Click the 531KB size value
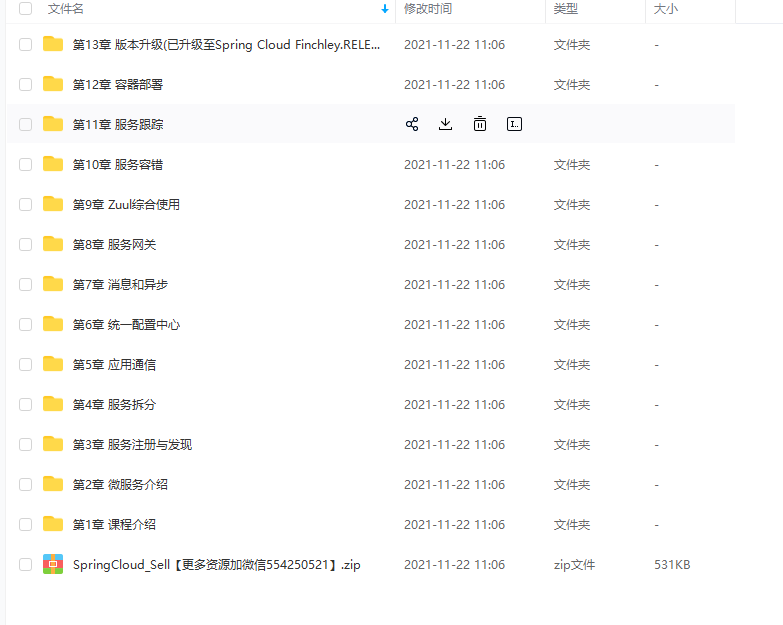 coord(672,565)
